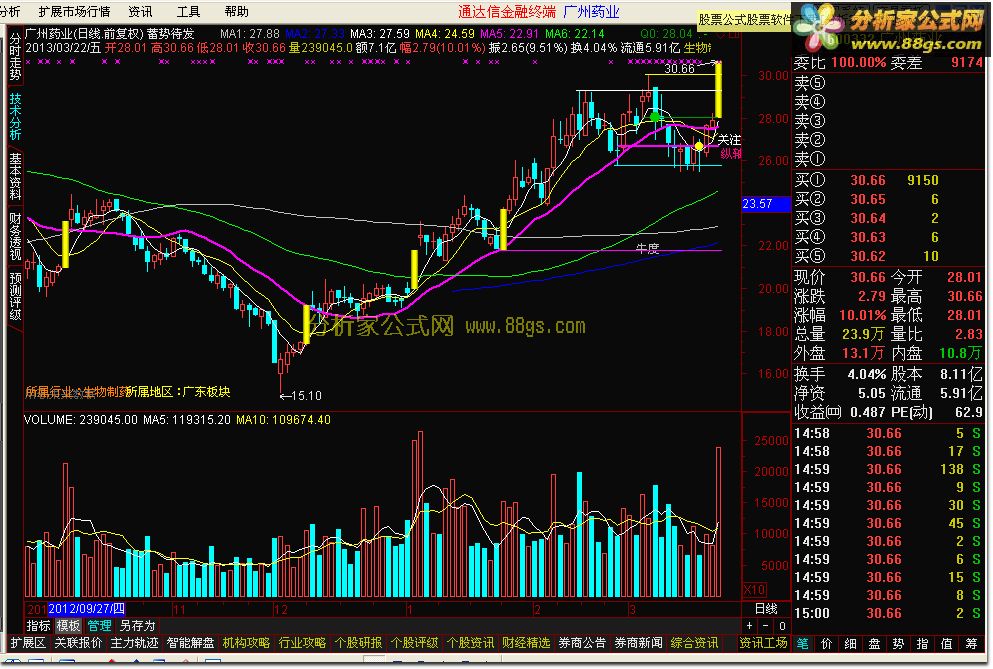Click the 买② bid price 30.65
The image size is (993, 669).
[x=868, y=200]
